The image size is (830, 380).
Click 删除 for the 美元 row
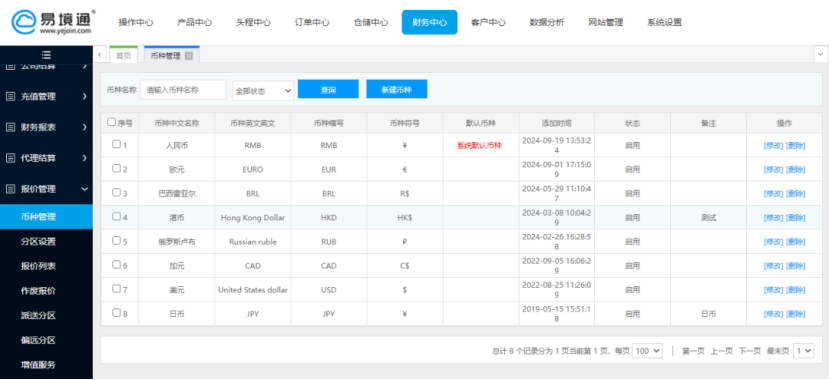[795, 290]
